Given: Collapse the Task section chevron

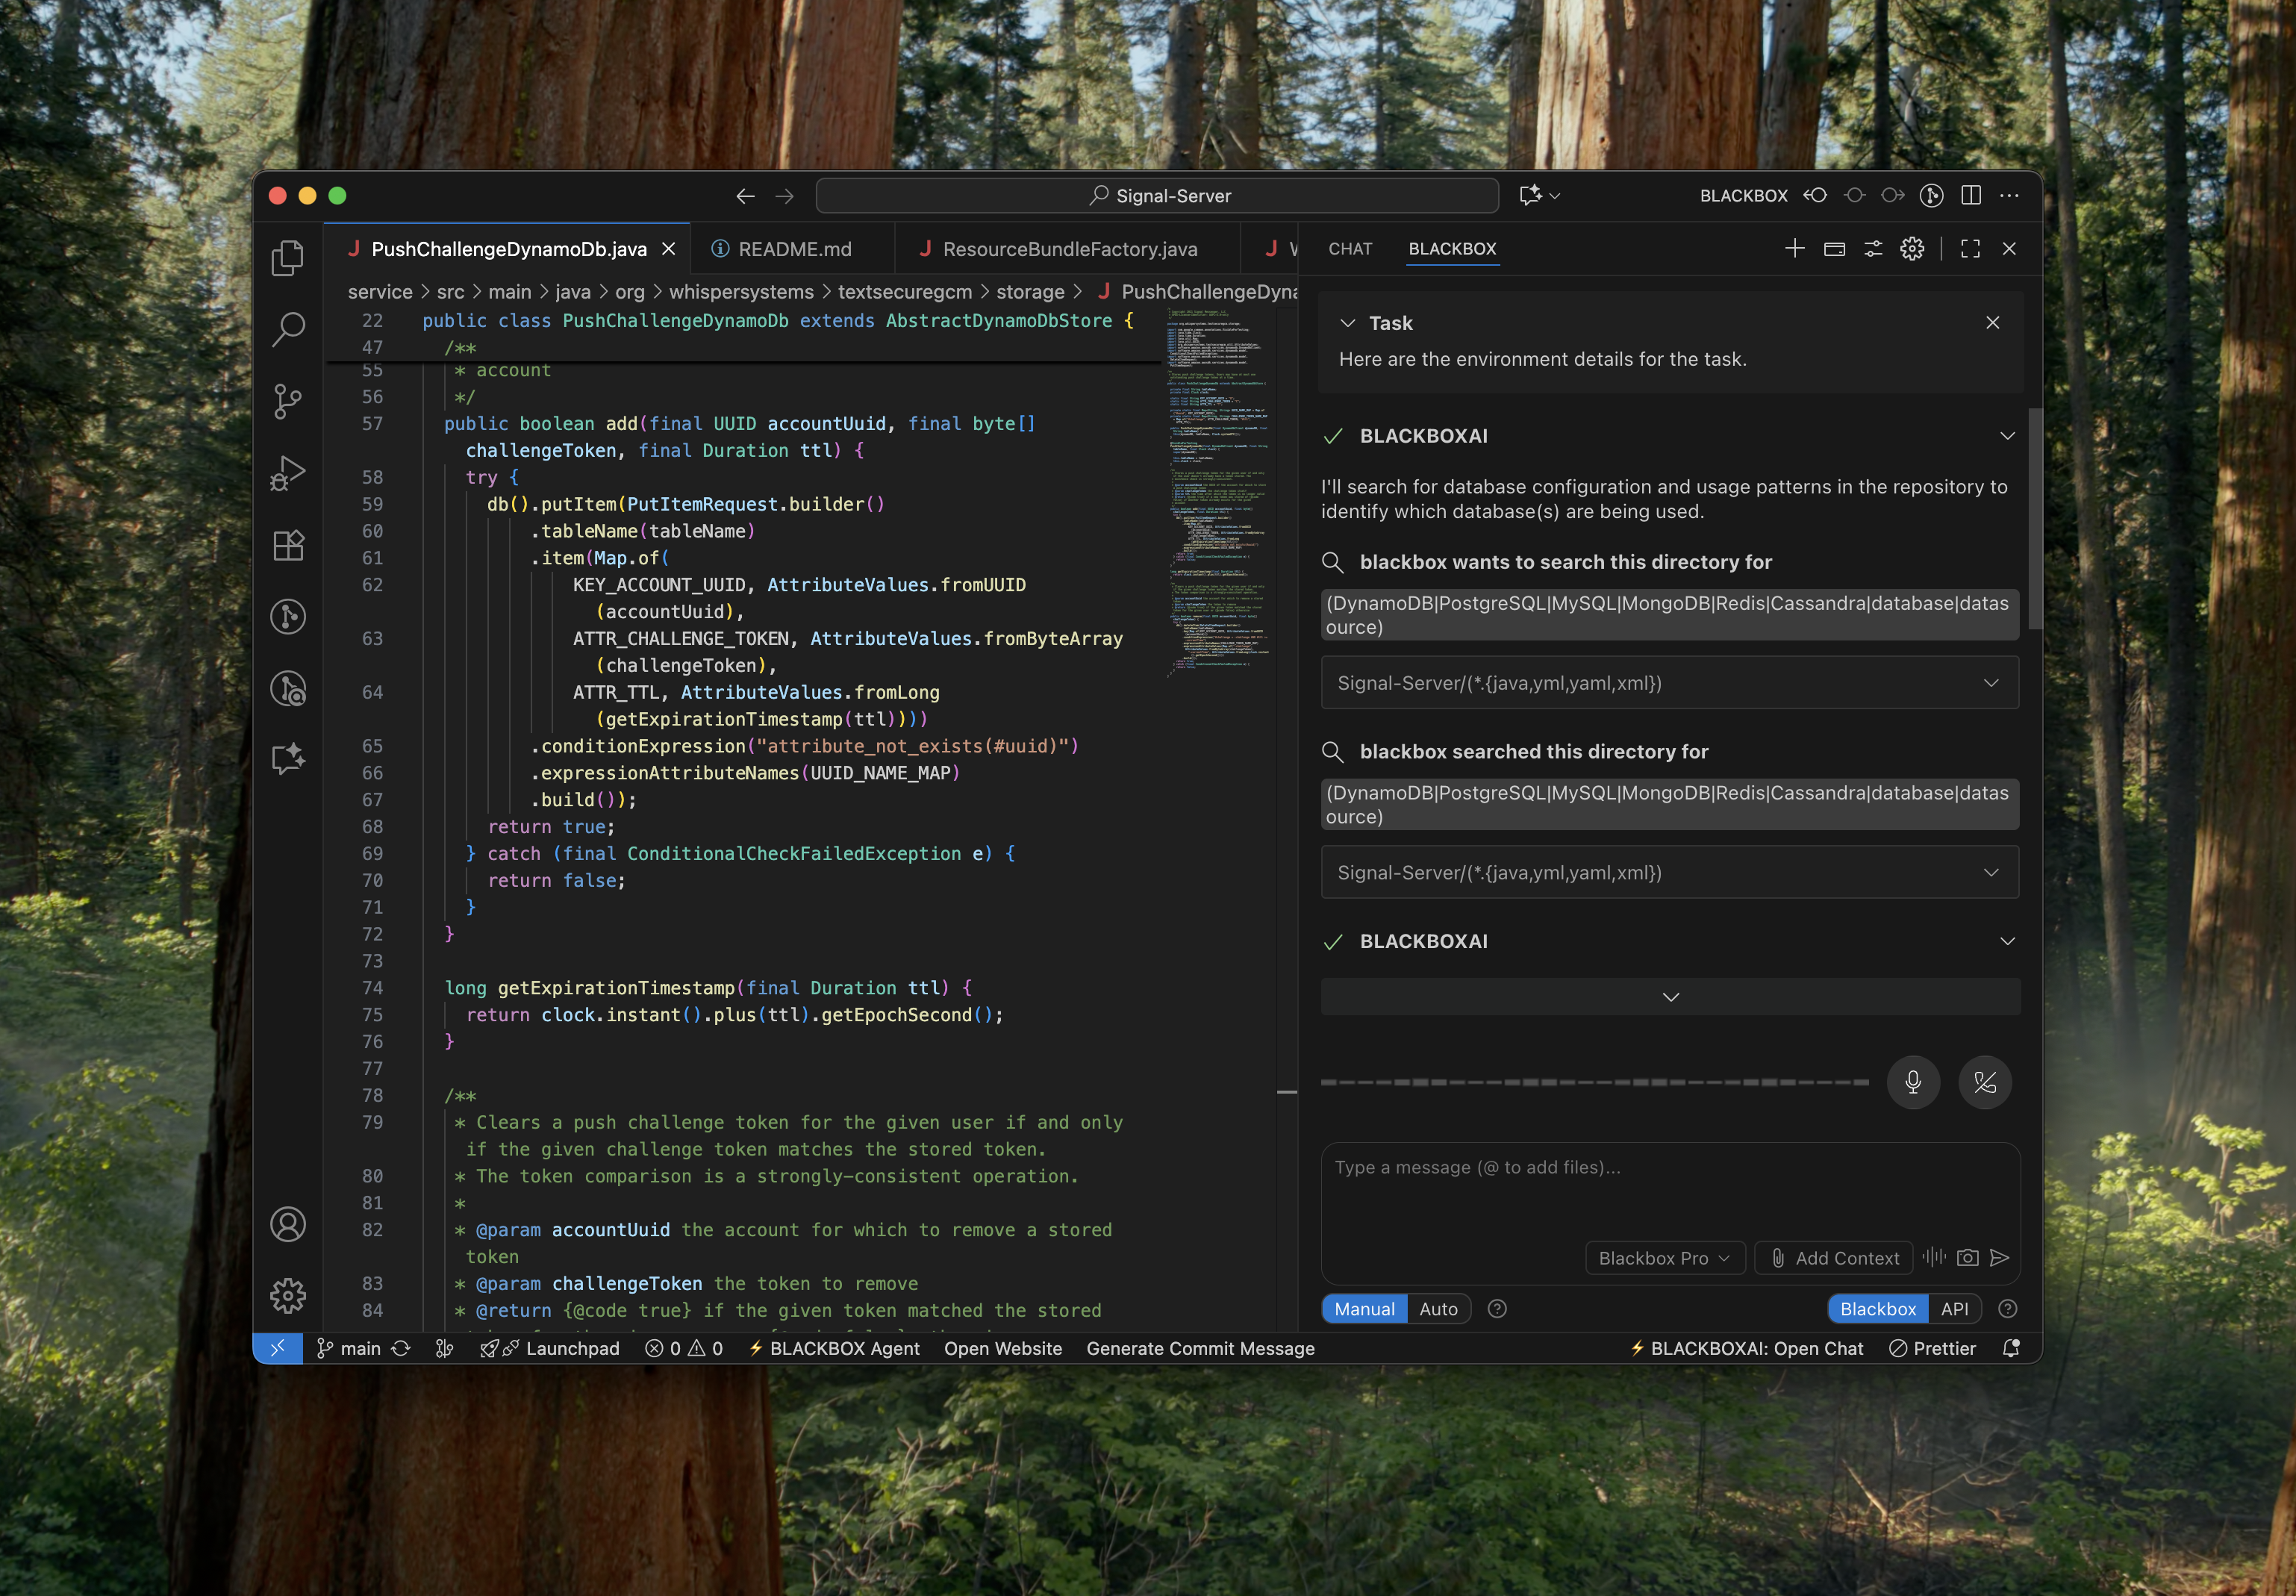Looking at the screenshot, I should coord(1347,323).
